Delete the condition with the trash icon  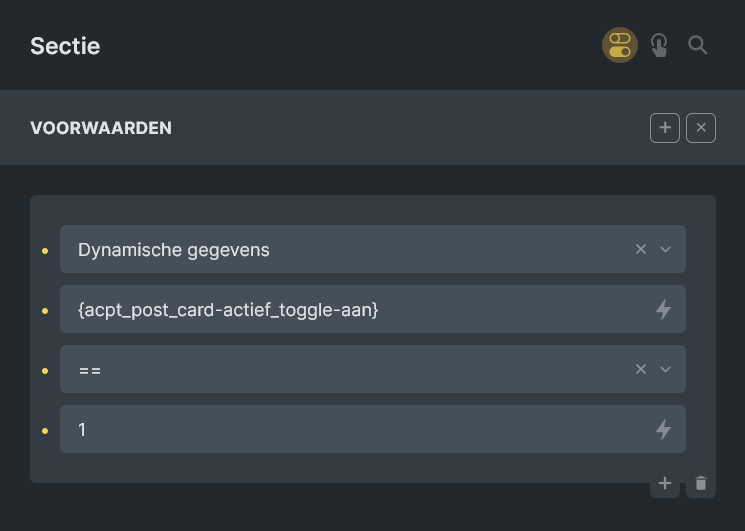click(x=701, y=484)
